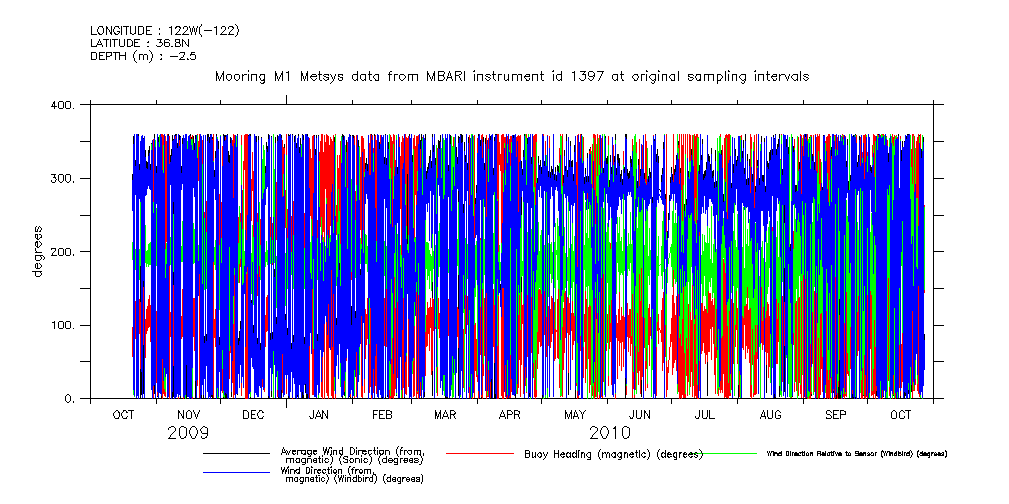Select the 2009 year label
The height and width of the screenshot is (504, 1009).
pyautogui.click(x=188, y=433)
